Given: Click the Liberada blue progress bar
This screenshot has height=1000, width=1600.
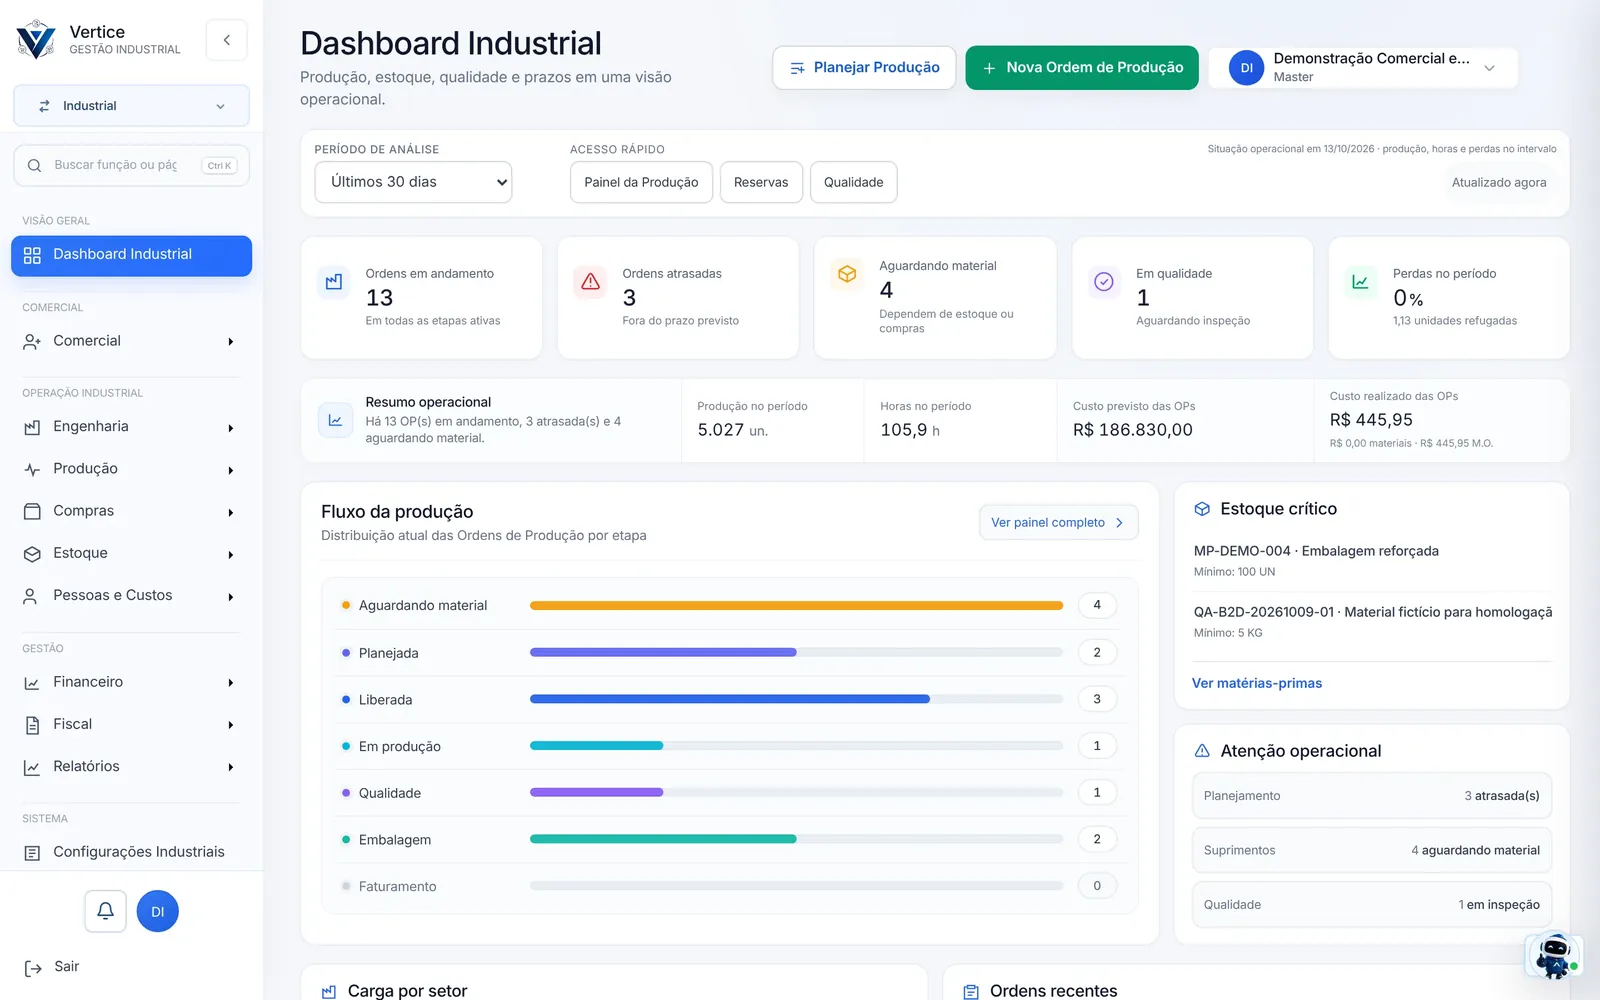Looking at the screenshot, I should click(x=730, y=699).
